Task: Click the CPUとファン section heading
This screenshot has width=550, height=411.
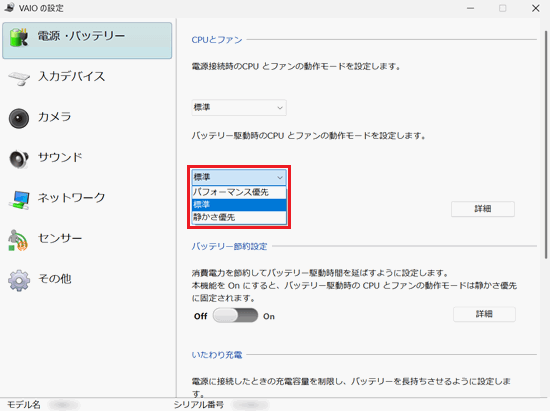Action: pyautogui.click(x=217, y=40)
